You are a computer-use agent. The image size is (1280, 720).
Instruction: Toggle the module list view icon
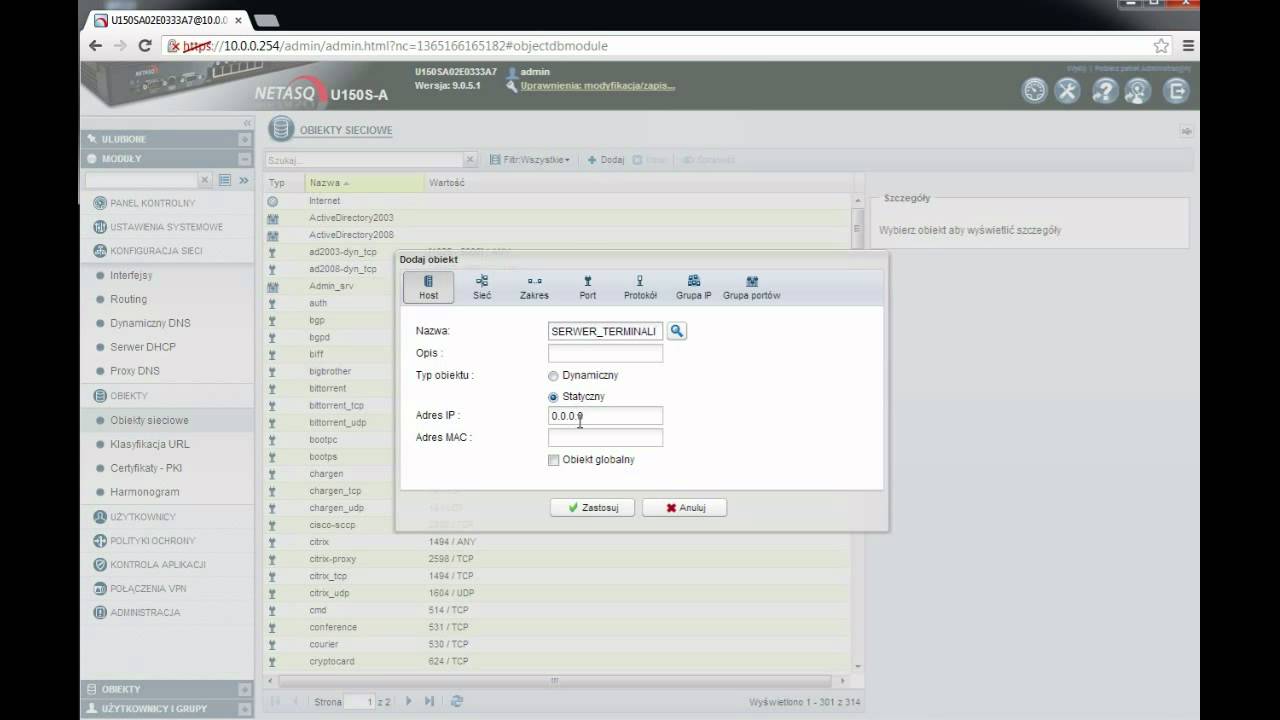[225, 180]
